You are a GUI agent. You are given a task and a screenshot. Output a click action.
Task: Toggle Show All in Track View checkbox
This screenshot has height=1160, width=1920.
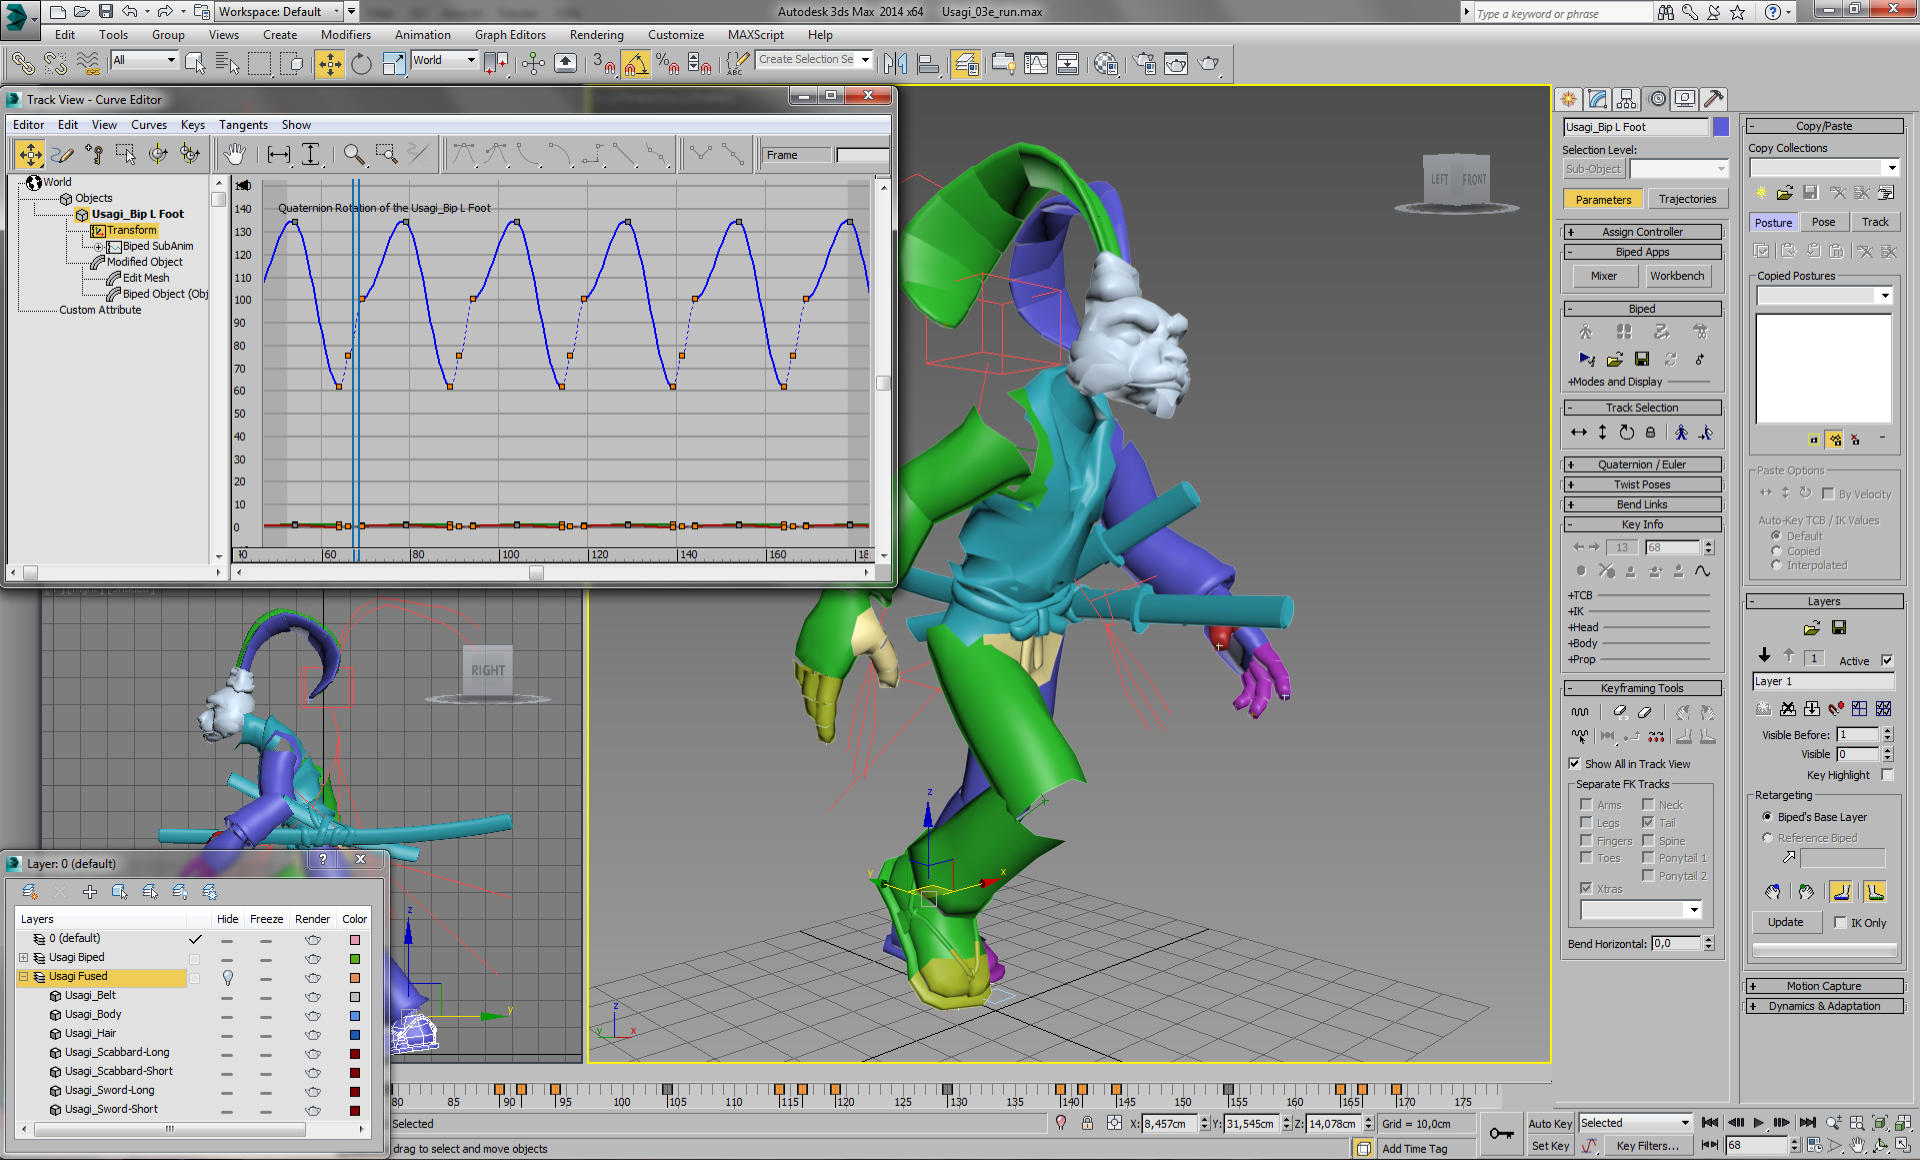pos(1574,763)
